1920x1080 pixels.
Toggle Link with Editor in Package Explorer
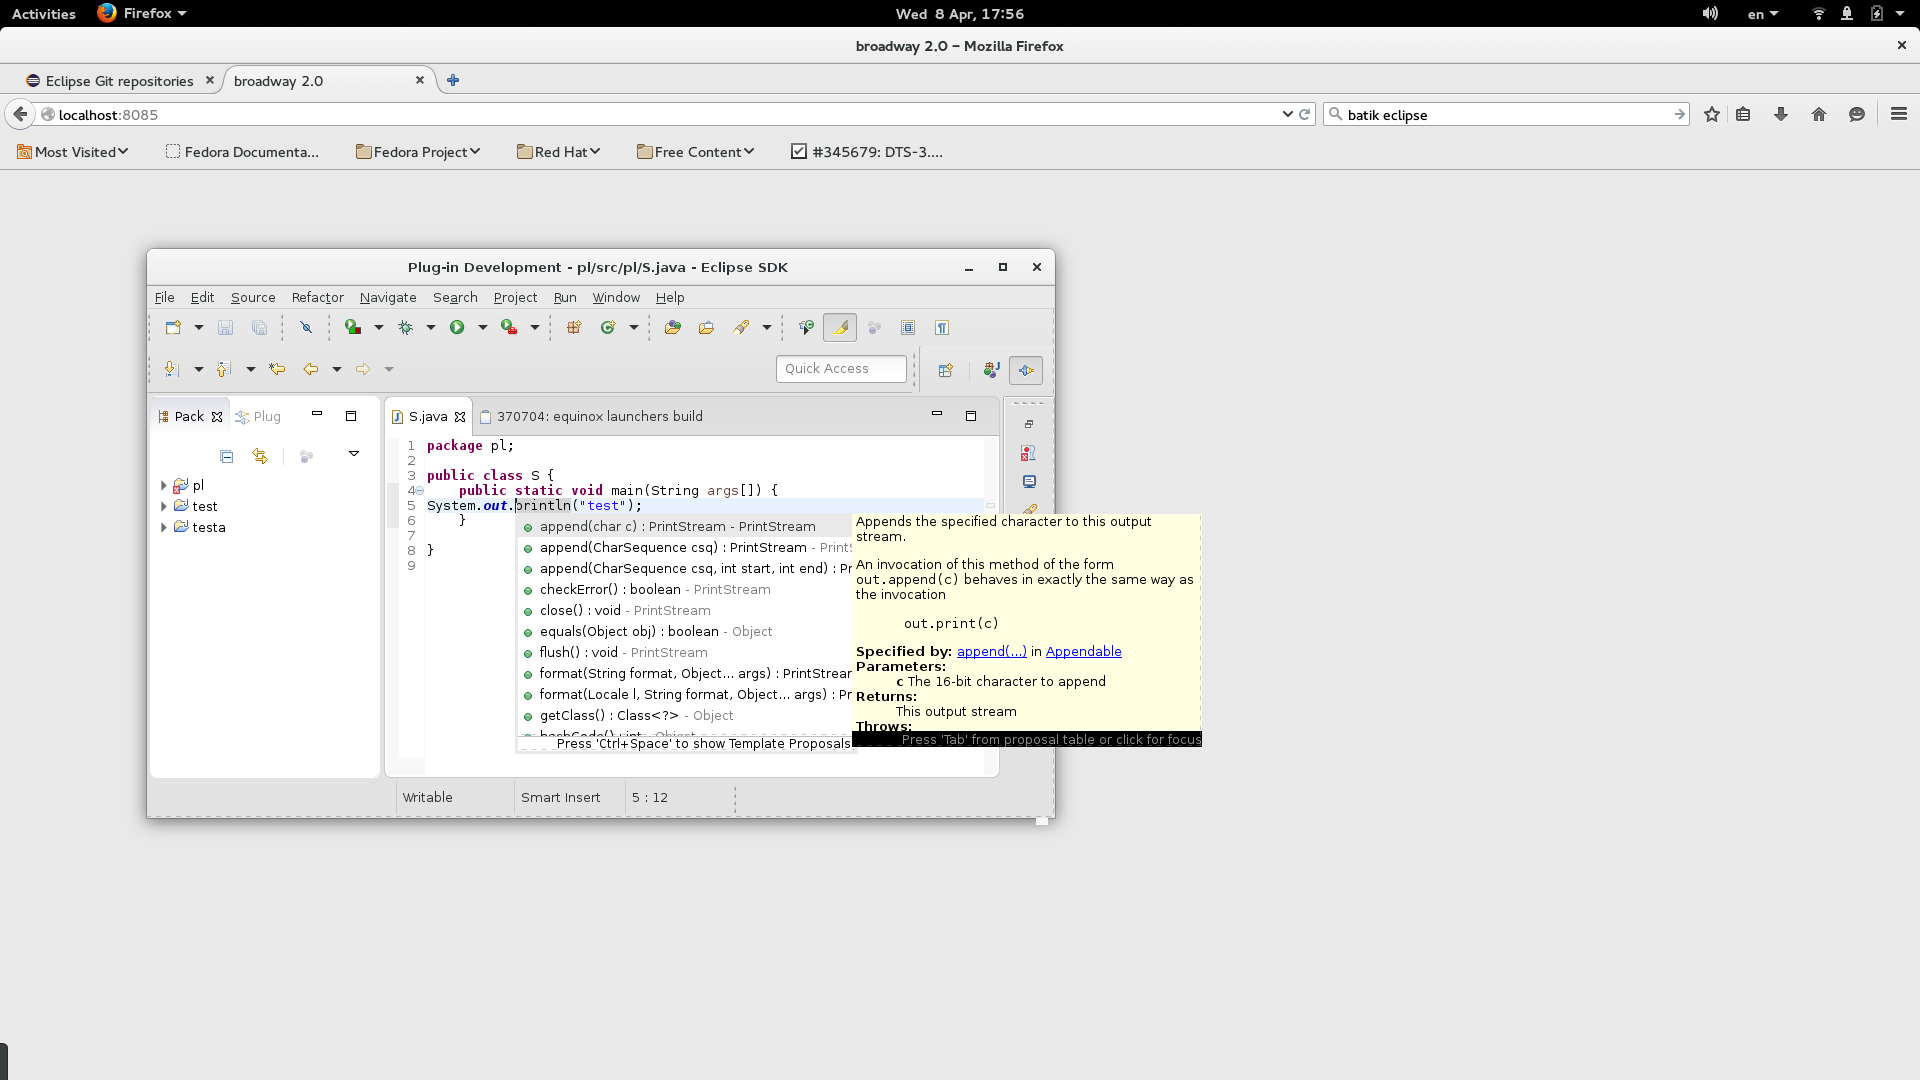(260, 456)
